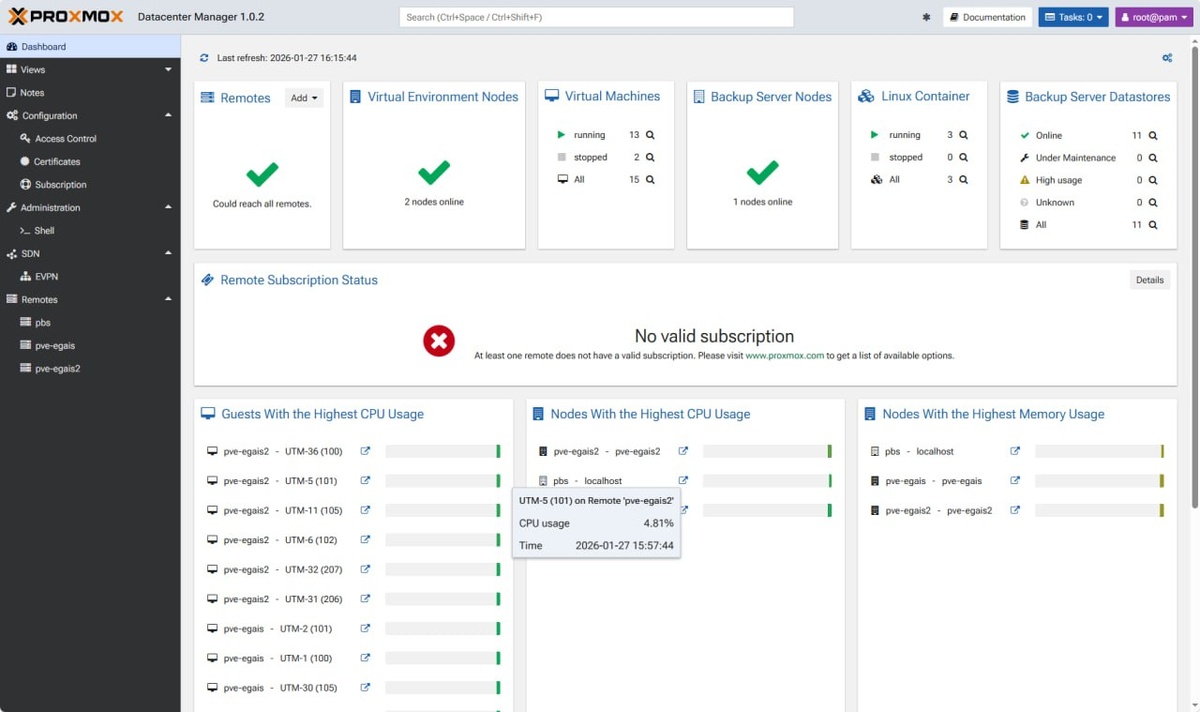Open the Documentation button
This screenshot has height=712, width=1200.
(988, 17)
